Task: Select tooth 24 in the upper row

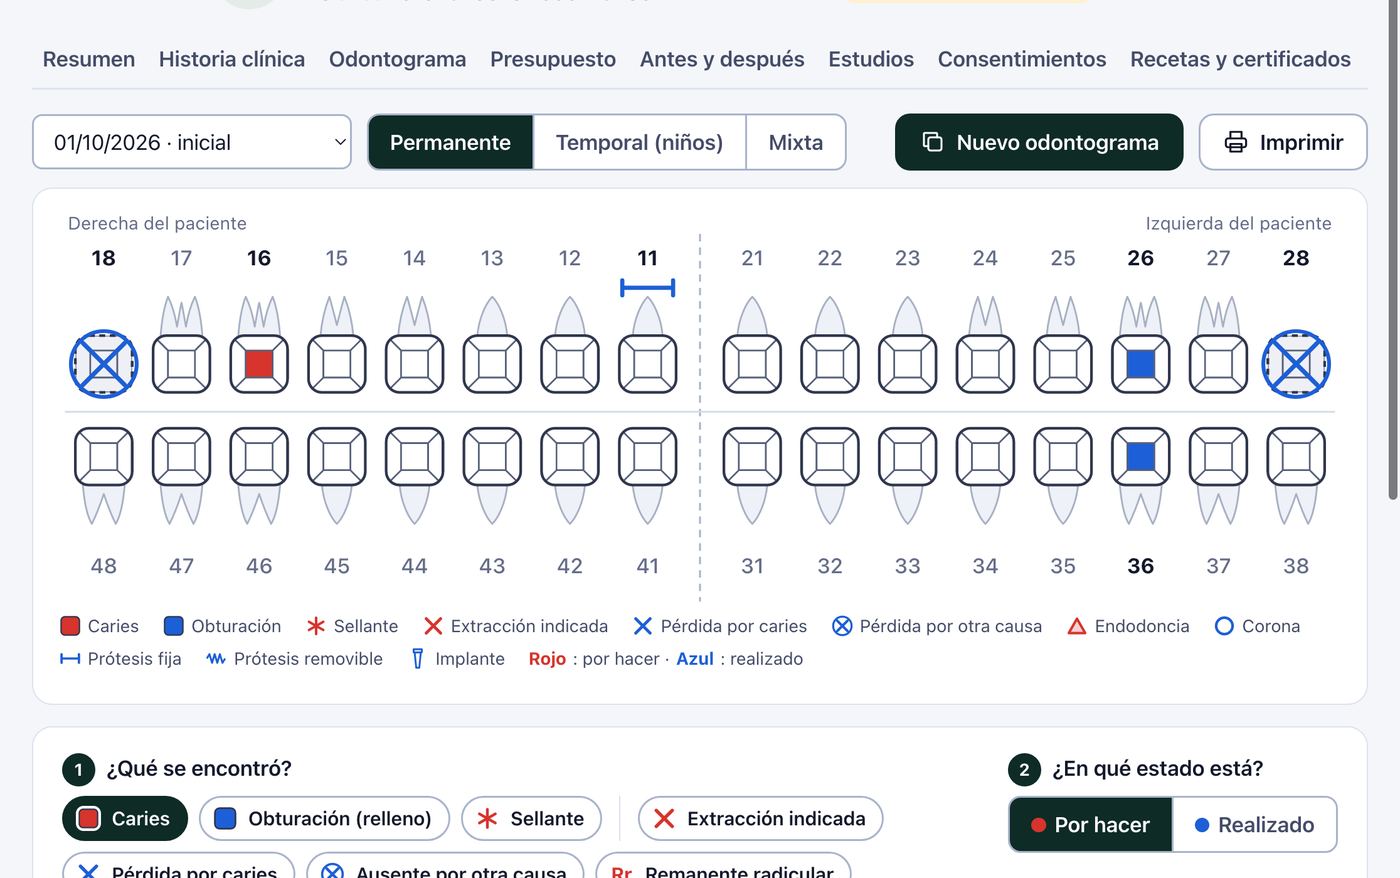Action: tap(985, 364)
